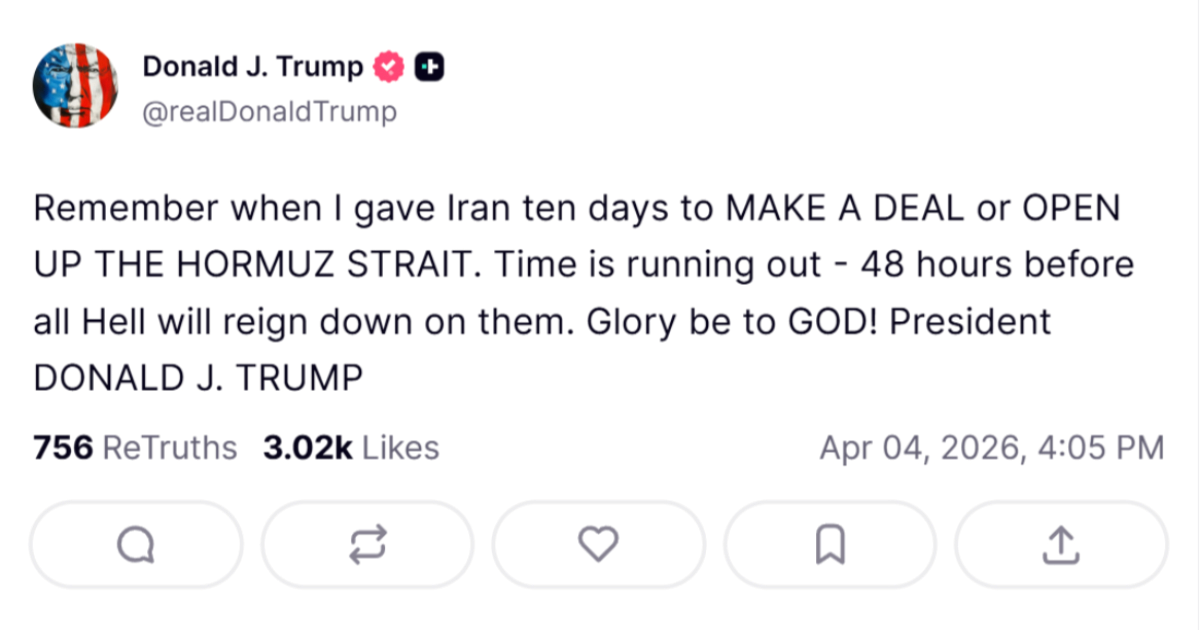Share the Truth with the rightmost pill
This screenshot has width=1200, height=630.
point(1060,544)
